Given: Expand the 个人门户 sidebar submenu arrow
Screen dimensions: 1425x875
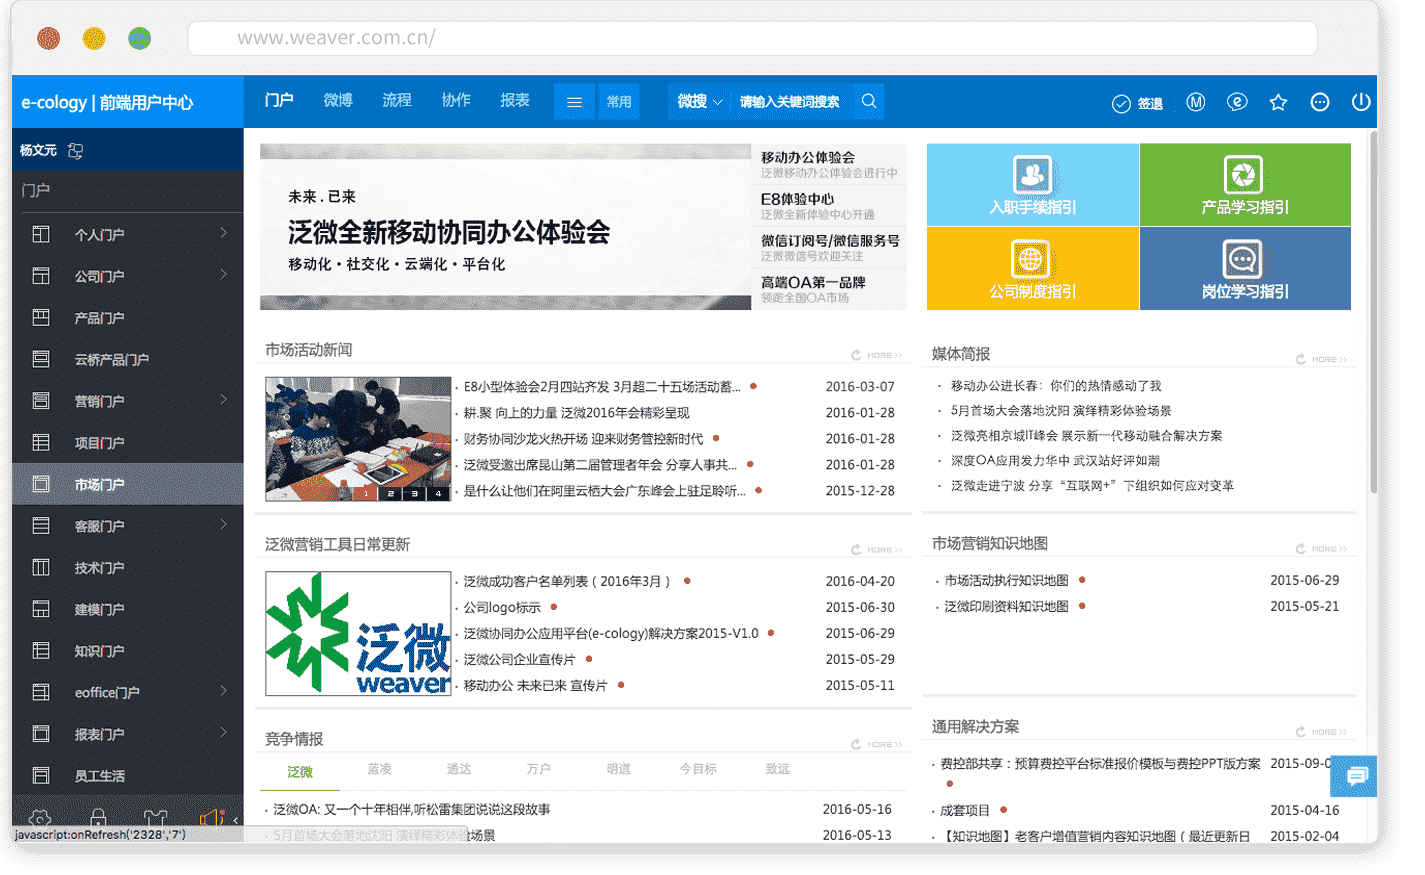Looking at the screenshot, I should point(224,233).
